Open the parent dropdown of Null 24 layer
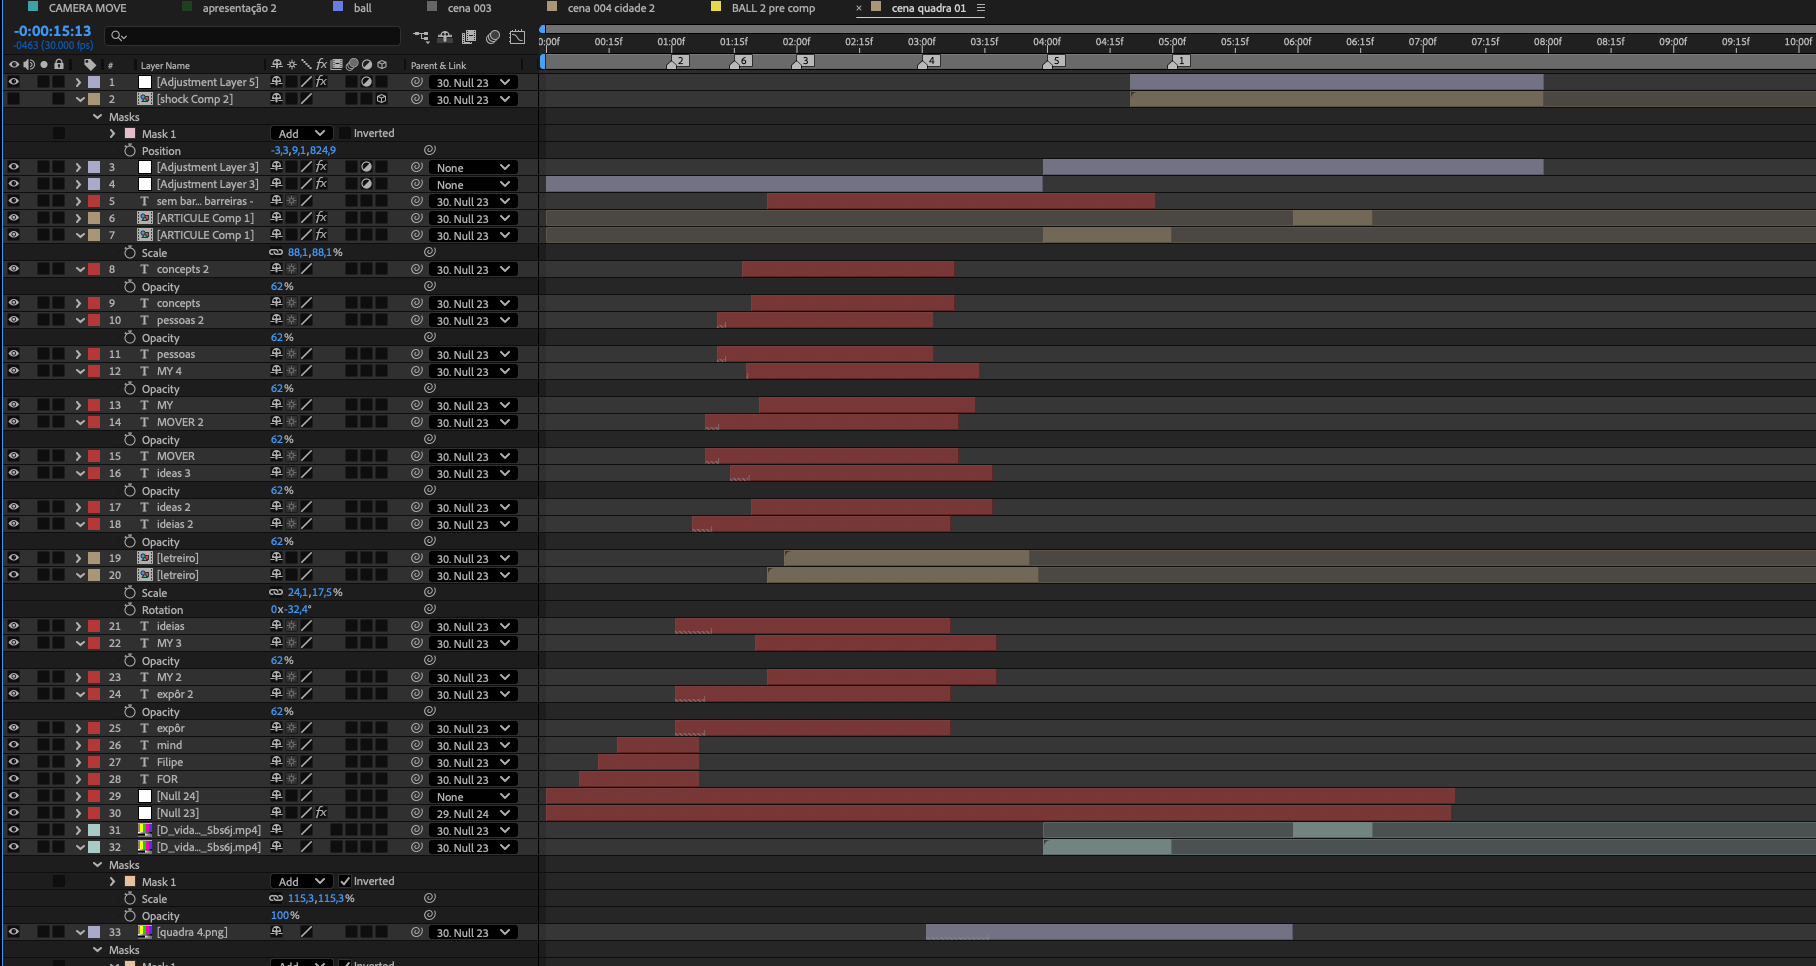Viewport: 1816px width, 966px height. [x=474, y=796]
